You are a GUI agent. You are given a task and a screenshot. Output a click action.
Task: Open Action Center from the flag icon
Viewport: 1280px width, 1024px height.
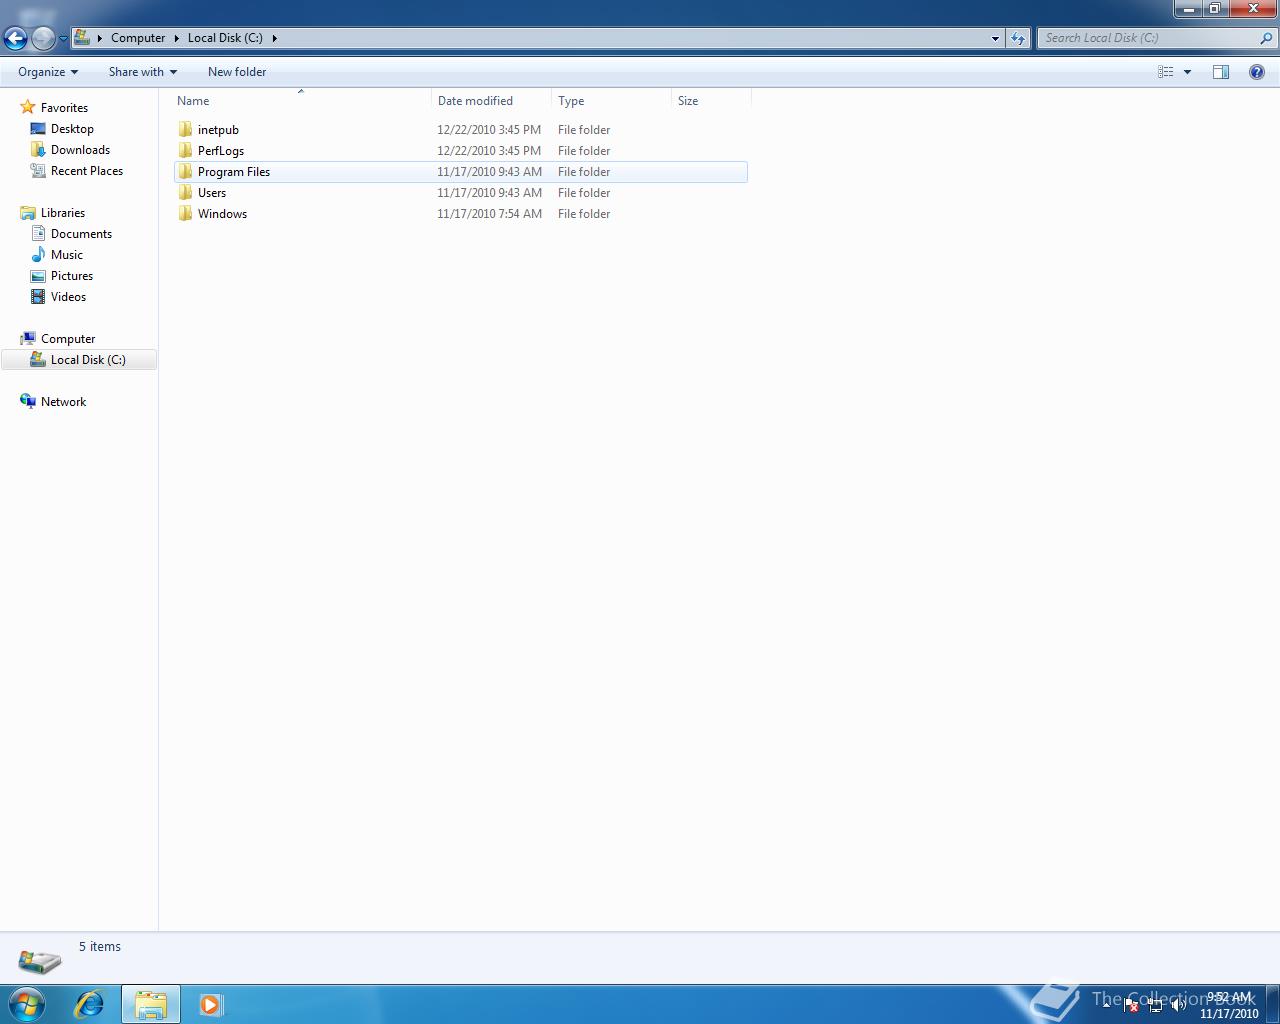pos(1131,1005)
